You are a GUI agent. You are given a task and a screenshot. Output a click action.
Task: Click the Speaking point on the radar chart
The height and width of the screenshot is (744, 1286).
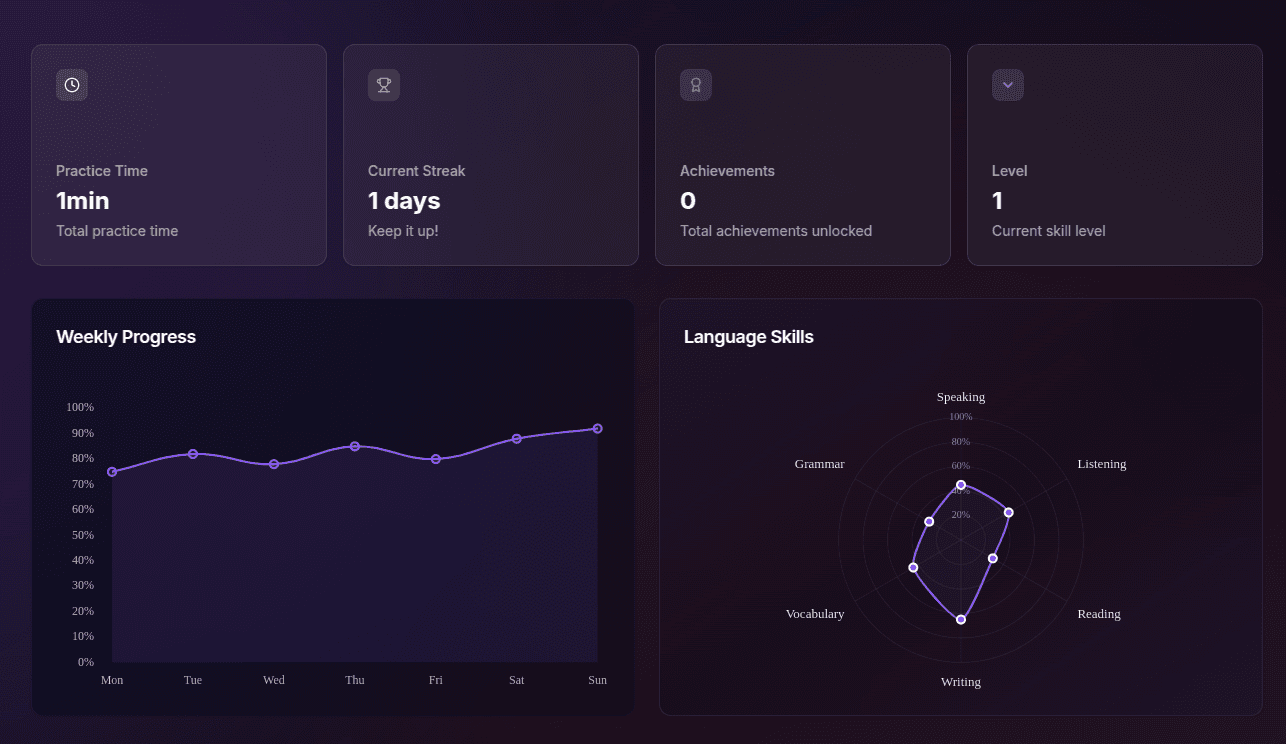tap(961, 485)
